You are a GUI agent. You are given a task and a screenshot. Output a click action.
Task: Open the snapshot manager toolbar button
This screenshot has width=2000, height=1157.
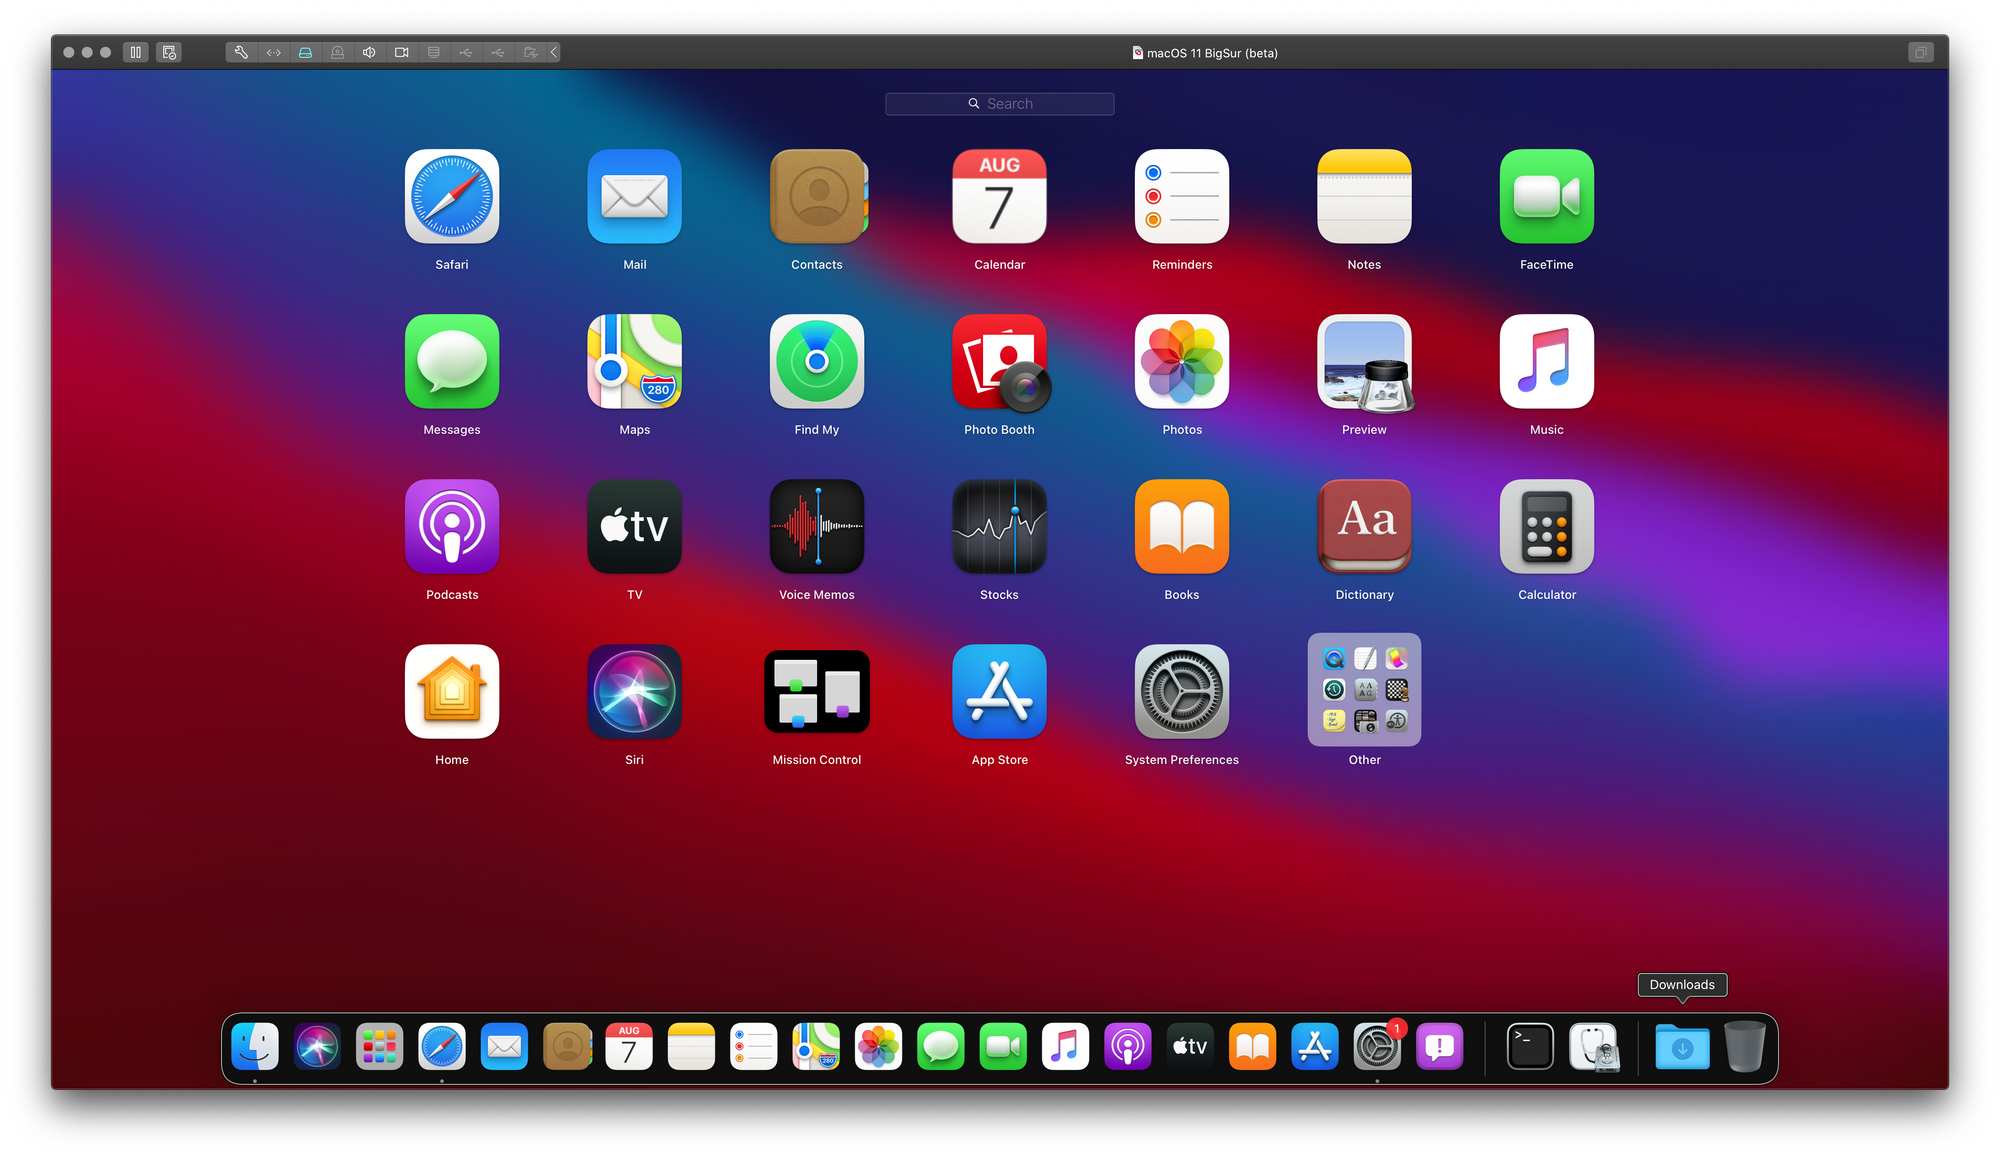[170, 52]
